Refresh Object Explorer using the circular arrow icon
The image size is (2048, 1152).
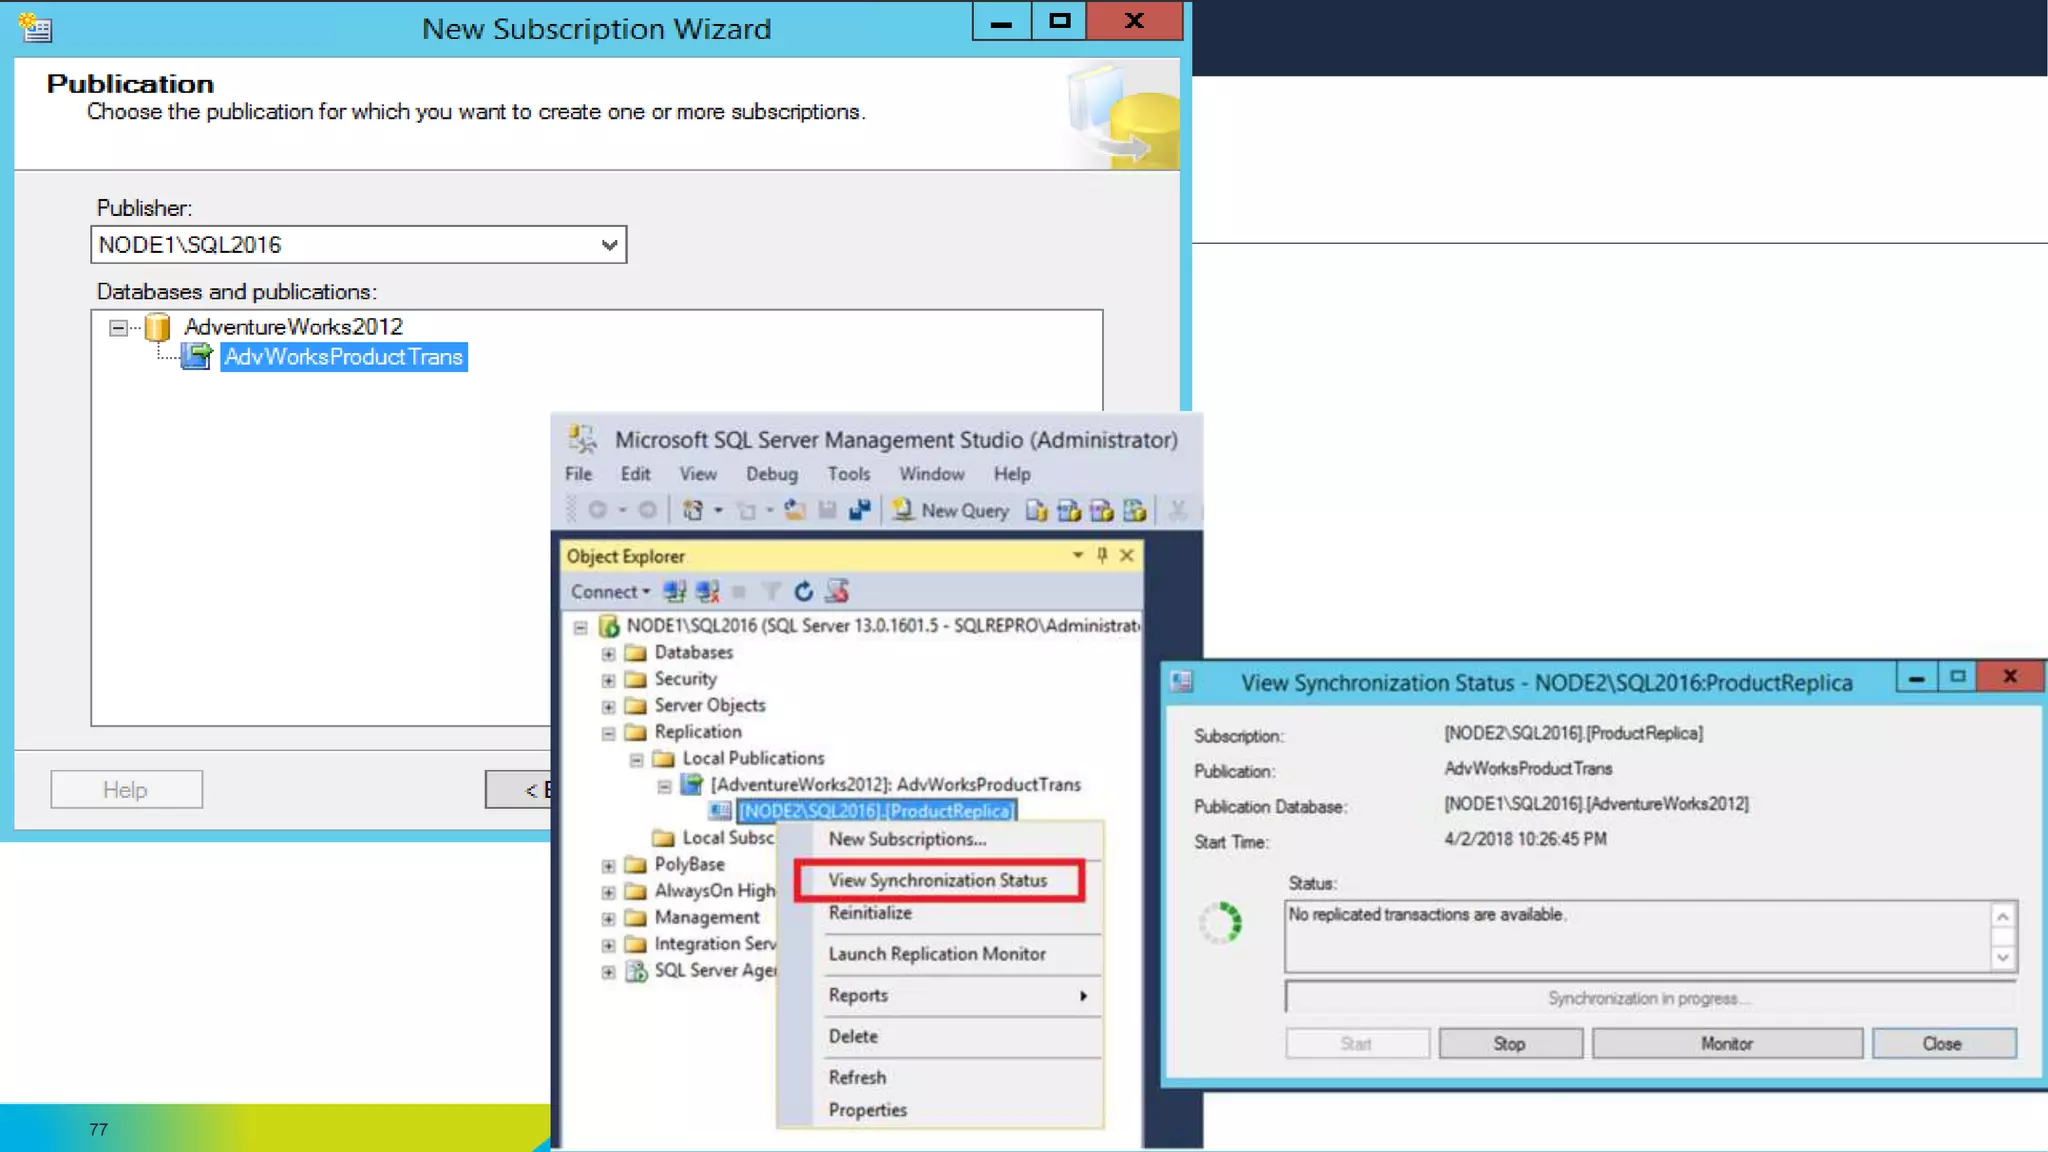803,591
